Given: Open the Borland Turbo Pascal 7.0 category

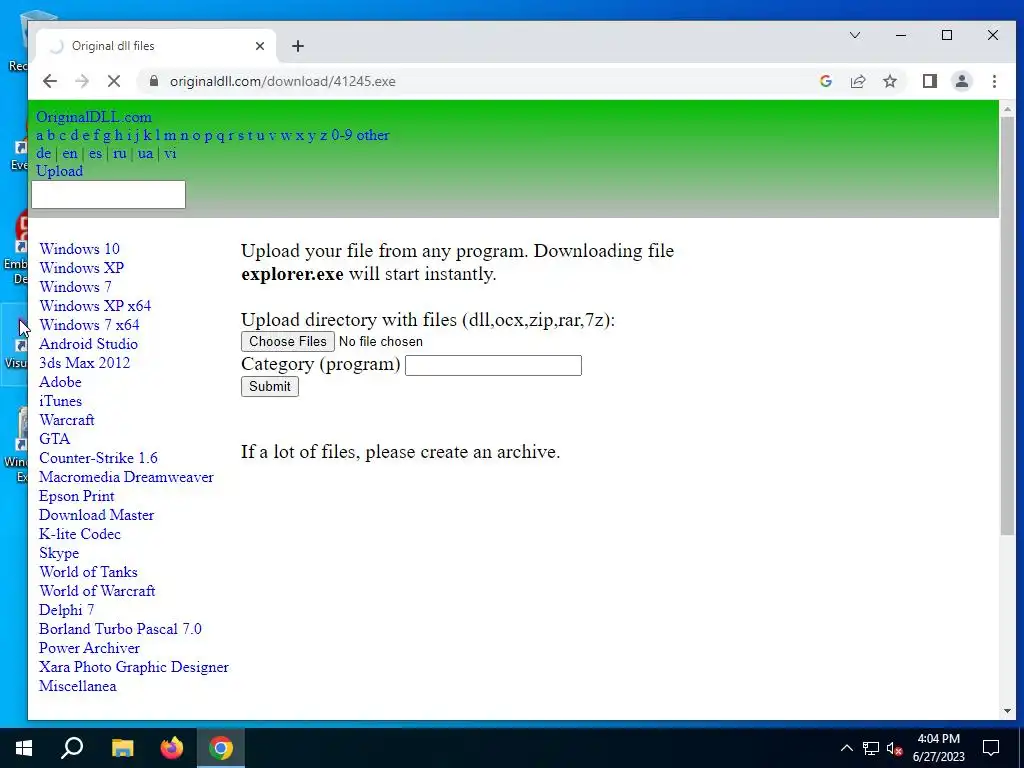Looking at the screenshot, I should 120,629.
